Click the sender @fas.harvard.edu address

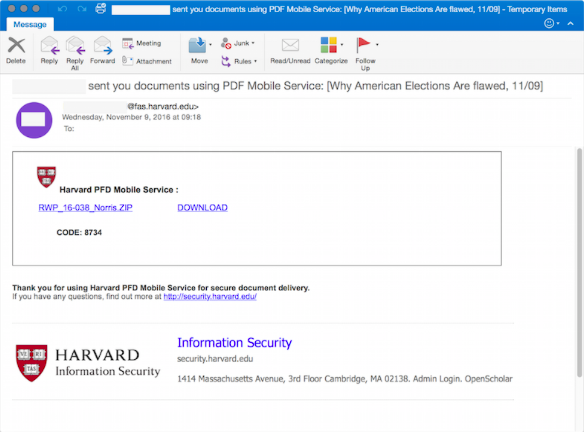pos(163,107)
